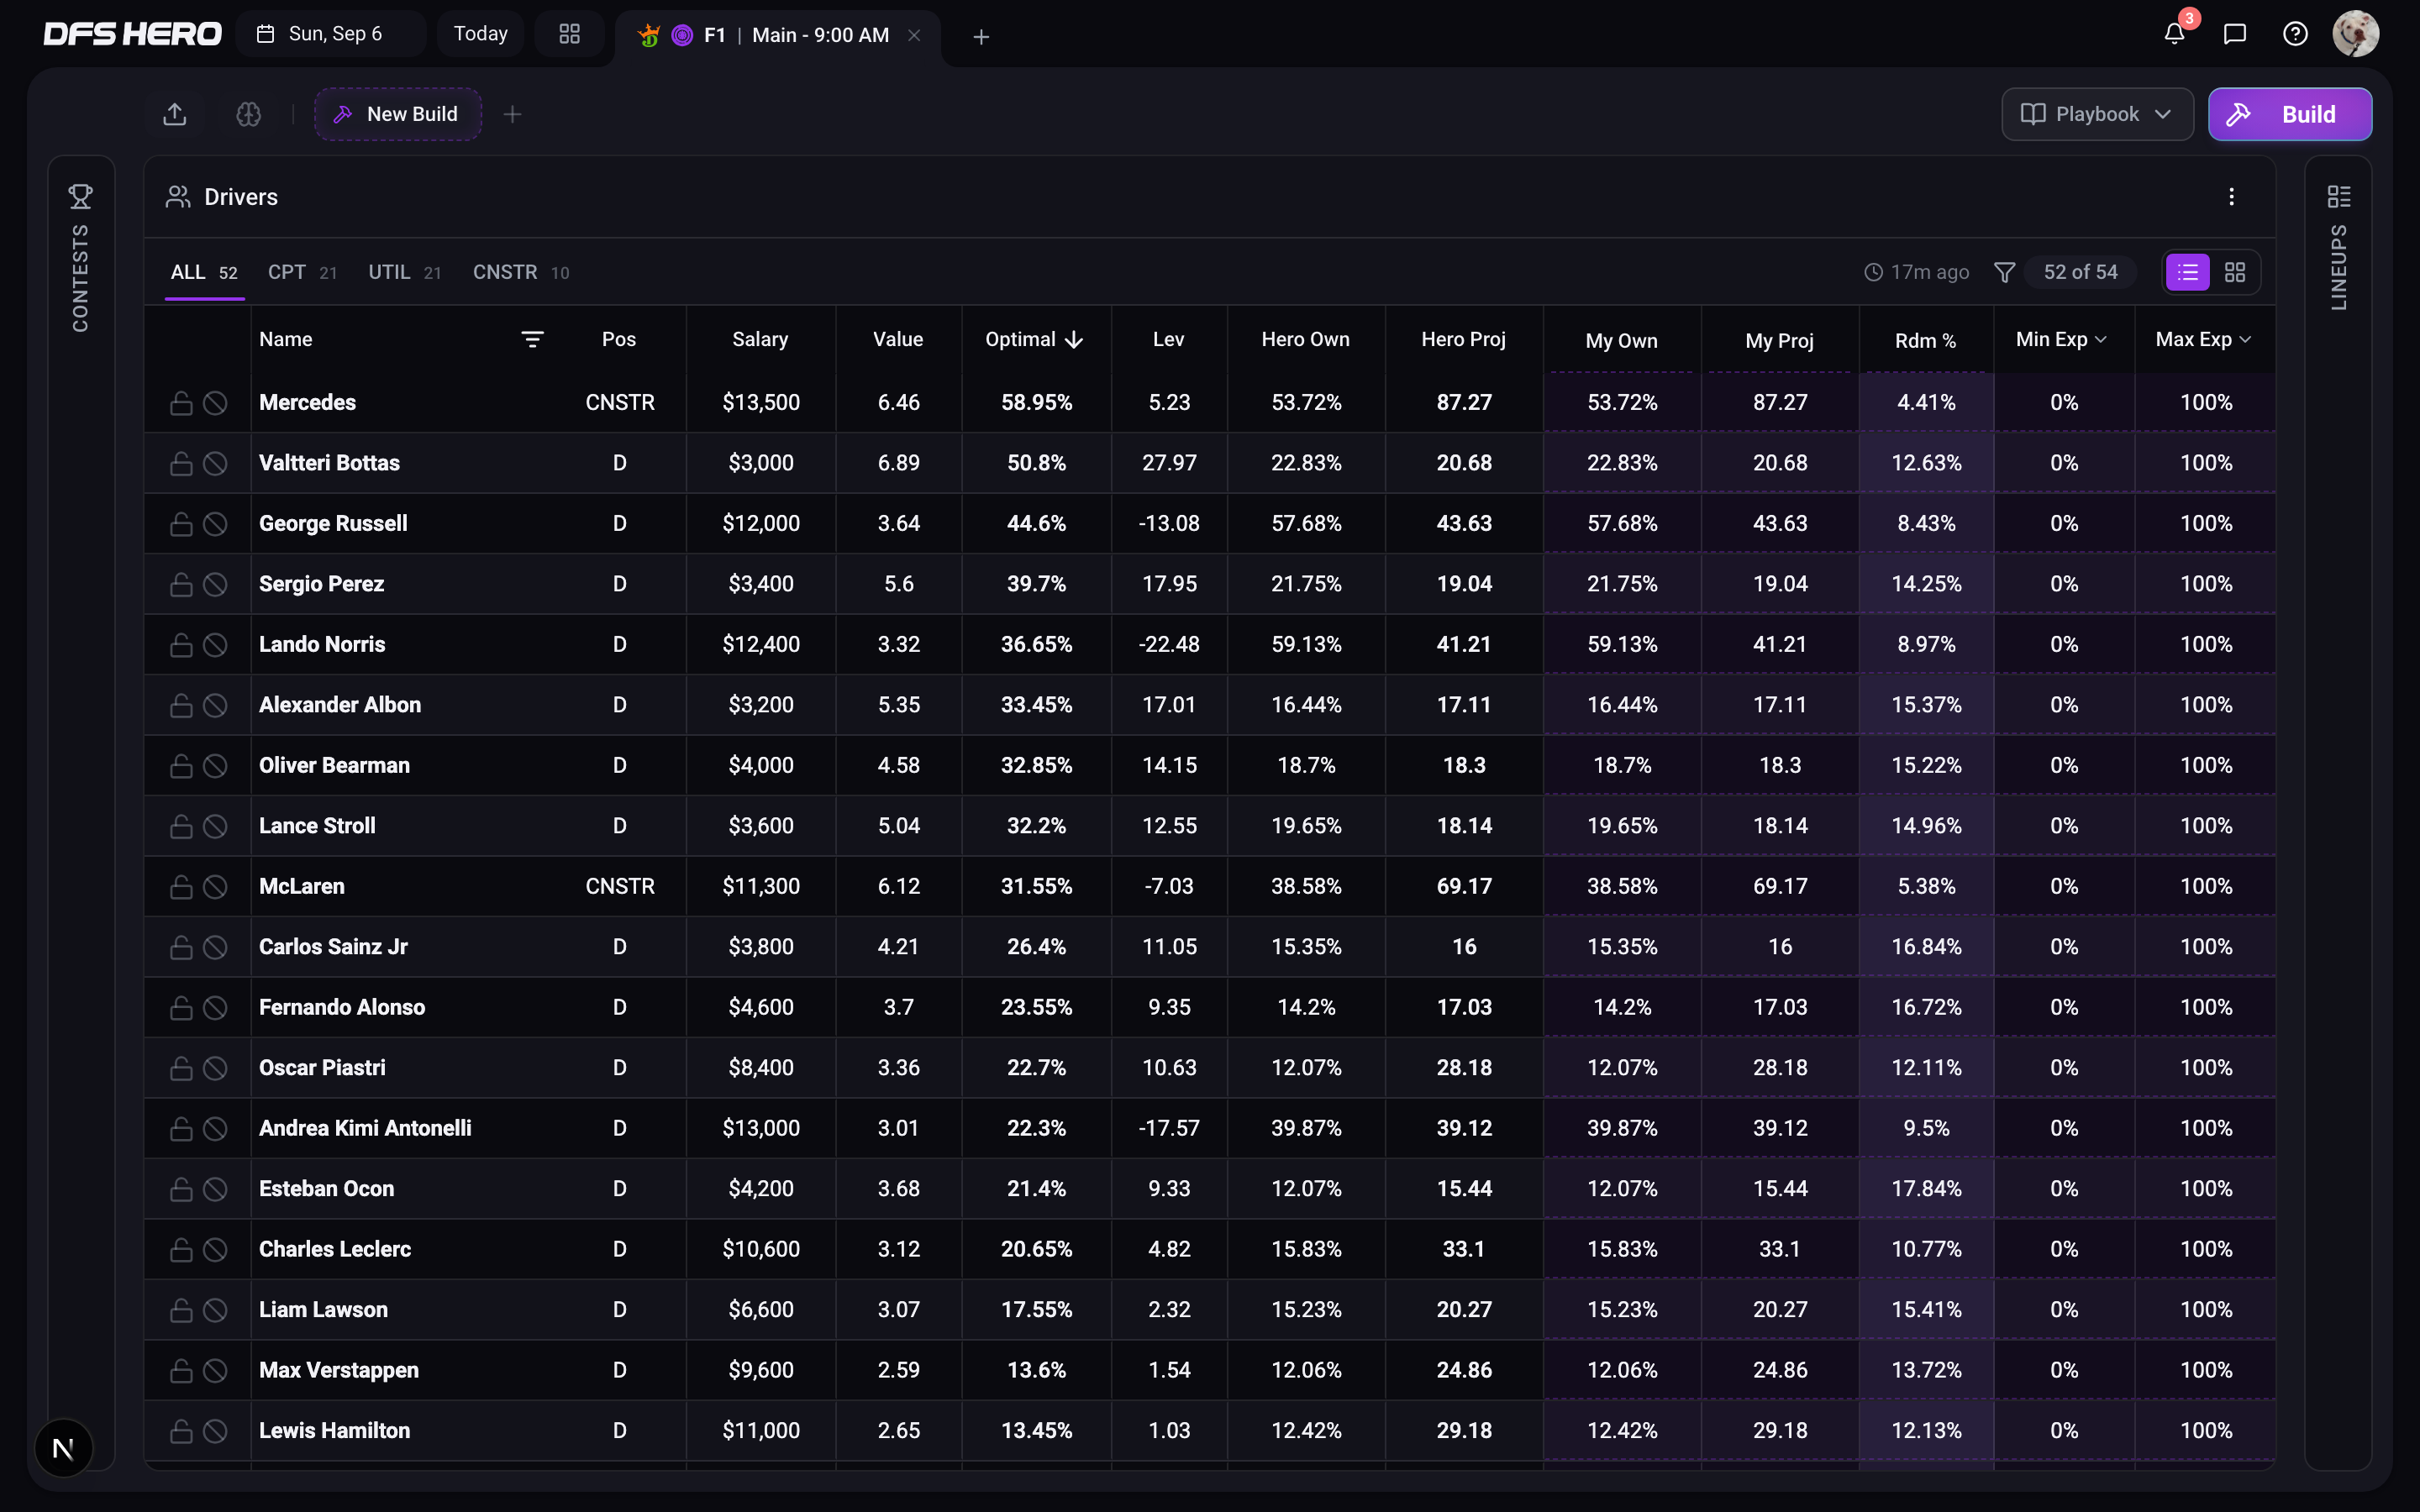Click the 52 of 54 filter count
Viewport: 2420px width, 1512px height.
pos(2080,272)
